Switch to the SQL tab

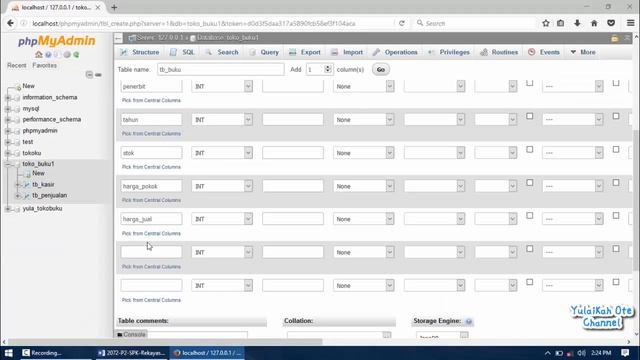(182, 52)
